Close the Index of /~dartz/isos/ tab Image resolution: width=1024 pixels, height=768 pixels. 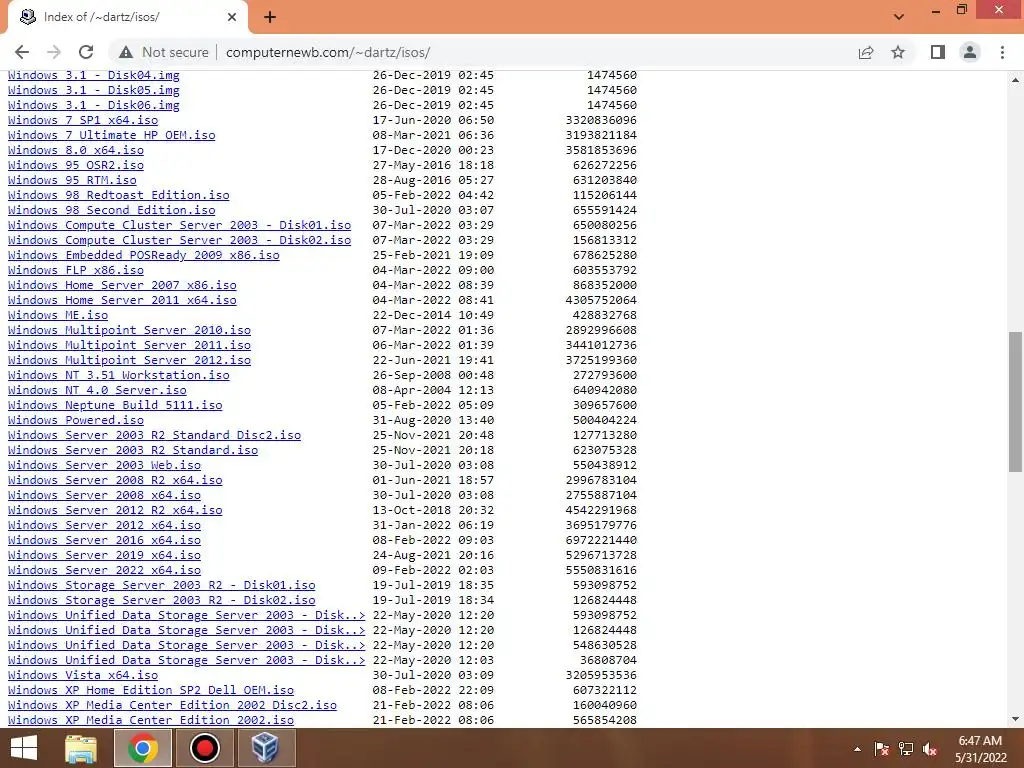232,17
